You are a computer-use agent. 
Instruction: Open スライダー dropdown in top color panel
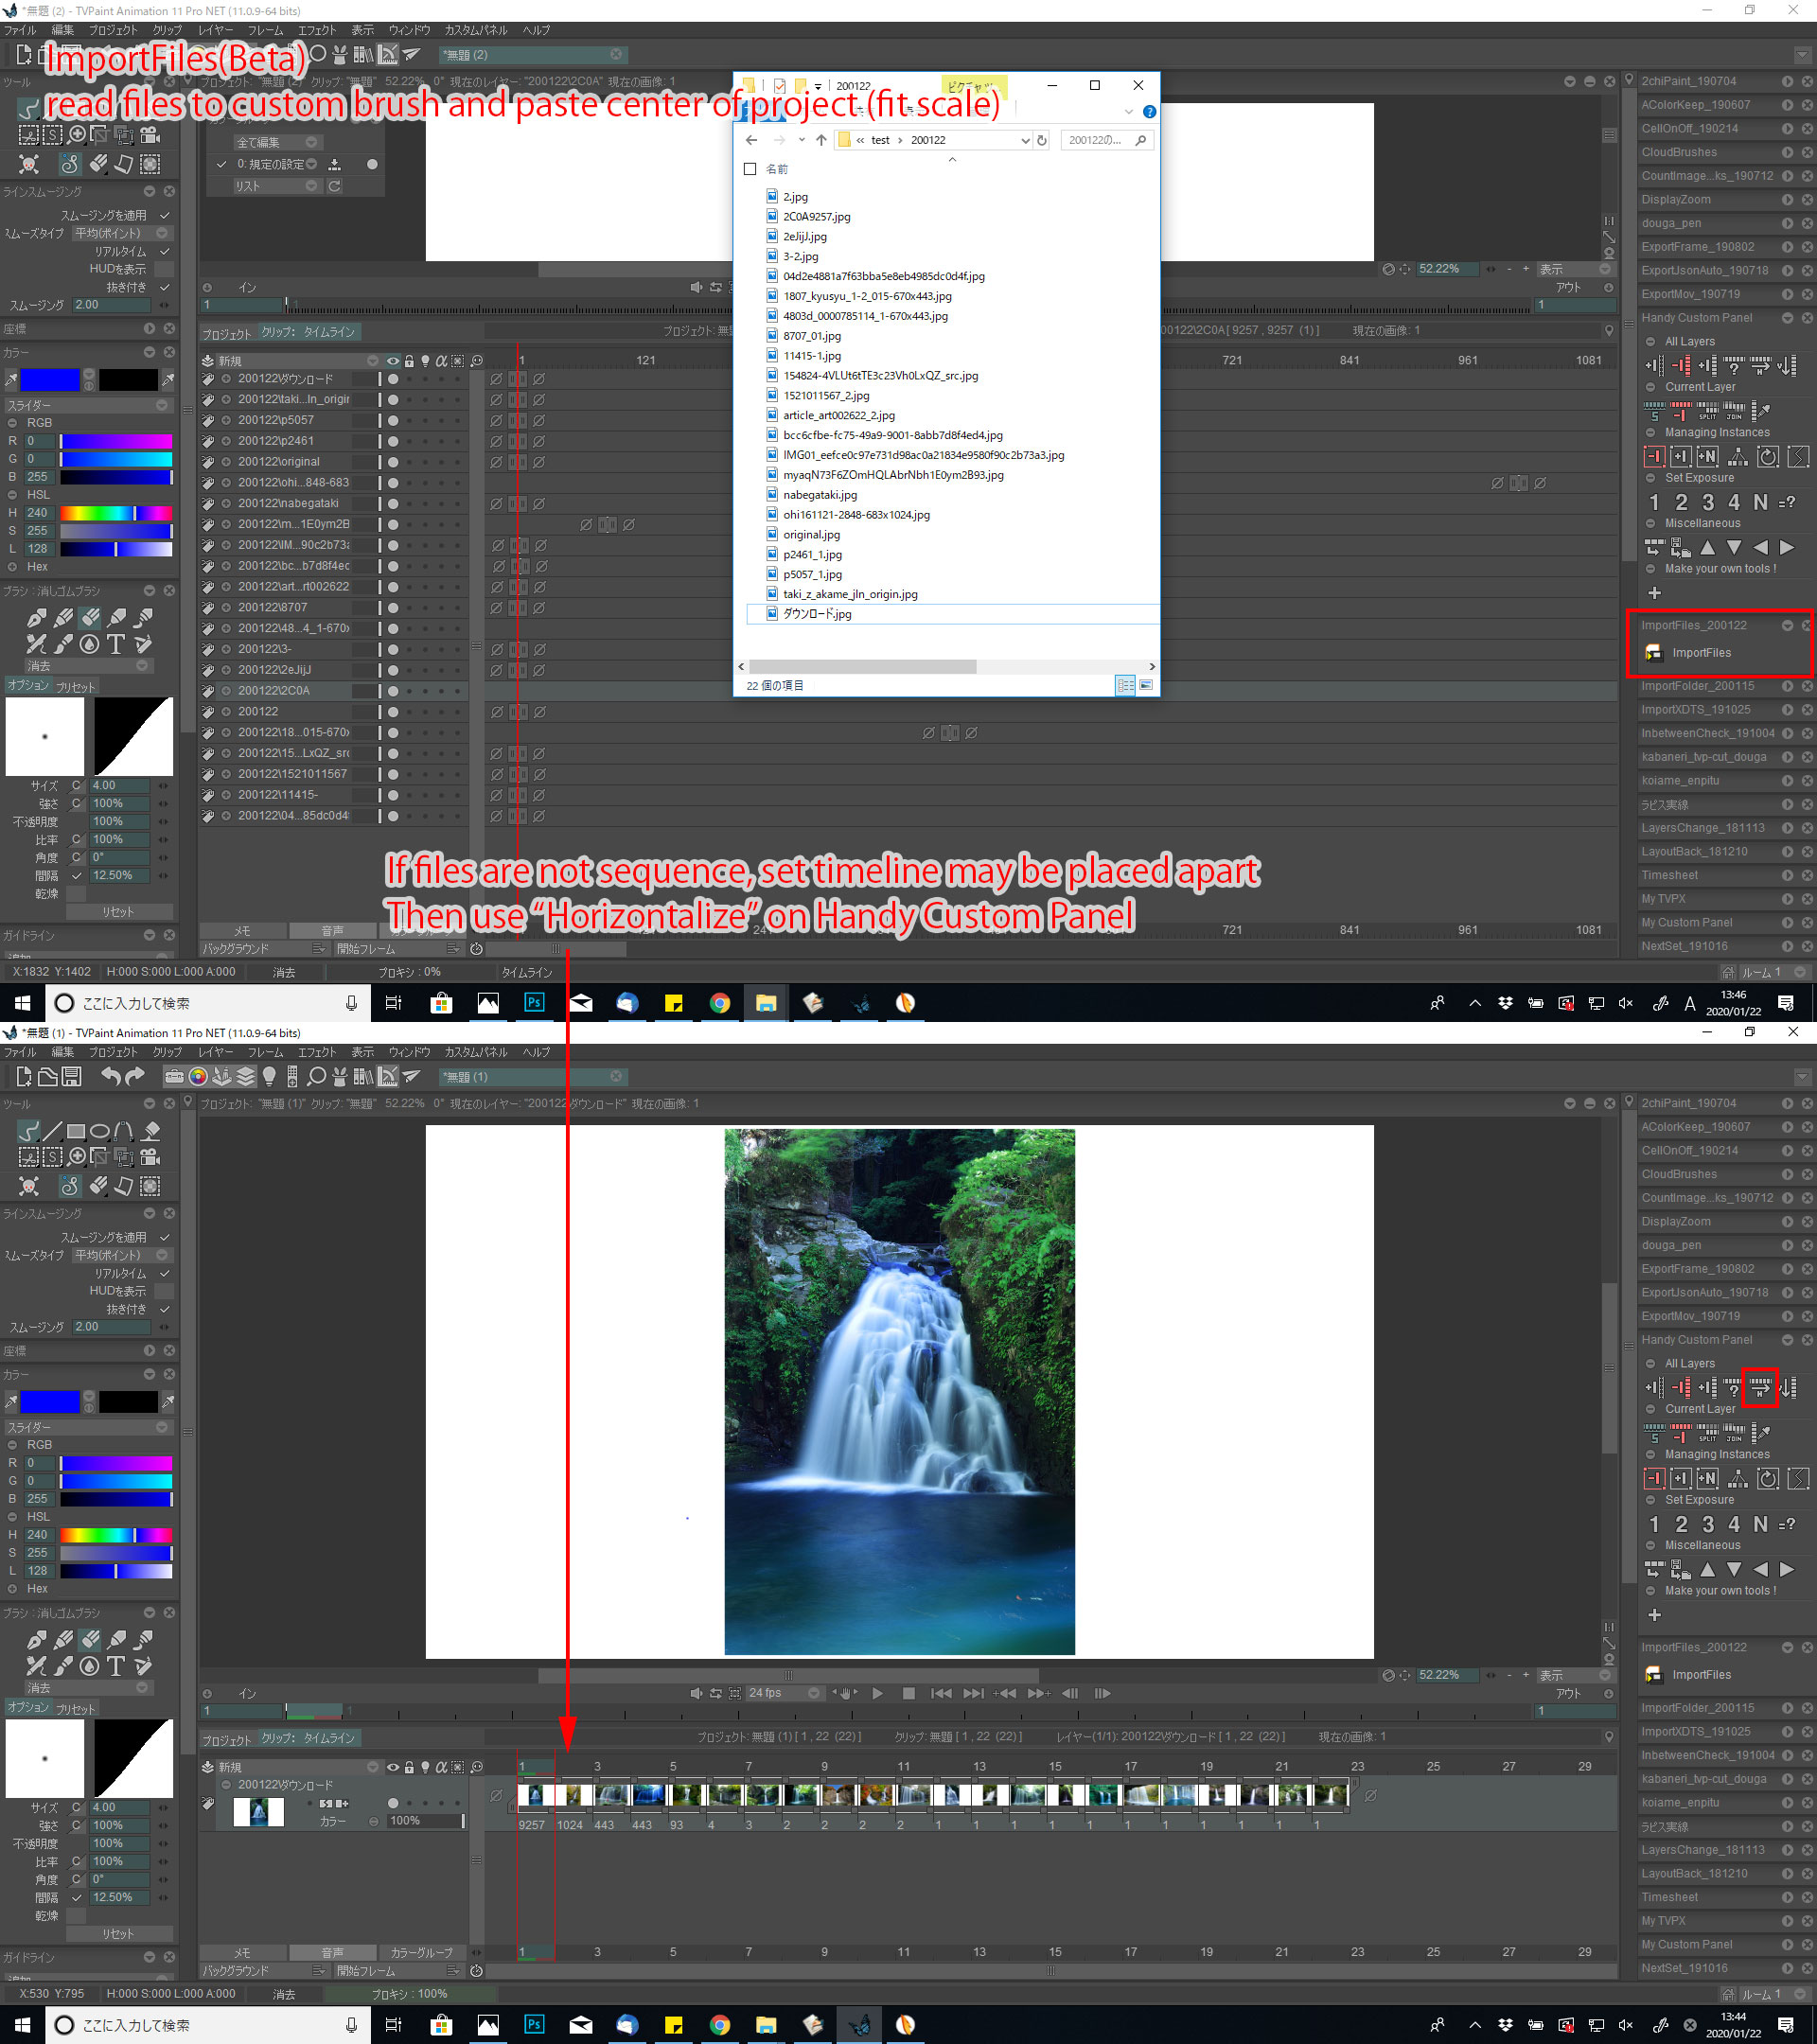[87, 405]
